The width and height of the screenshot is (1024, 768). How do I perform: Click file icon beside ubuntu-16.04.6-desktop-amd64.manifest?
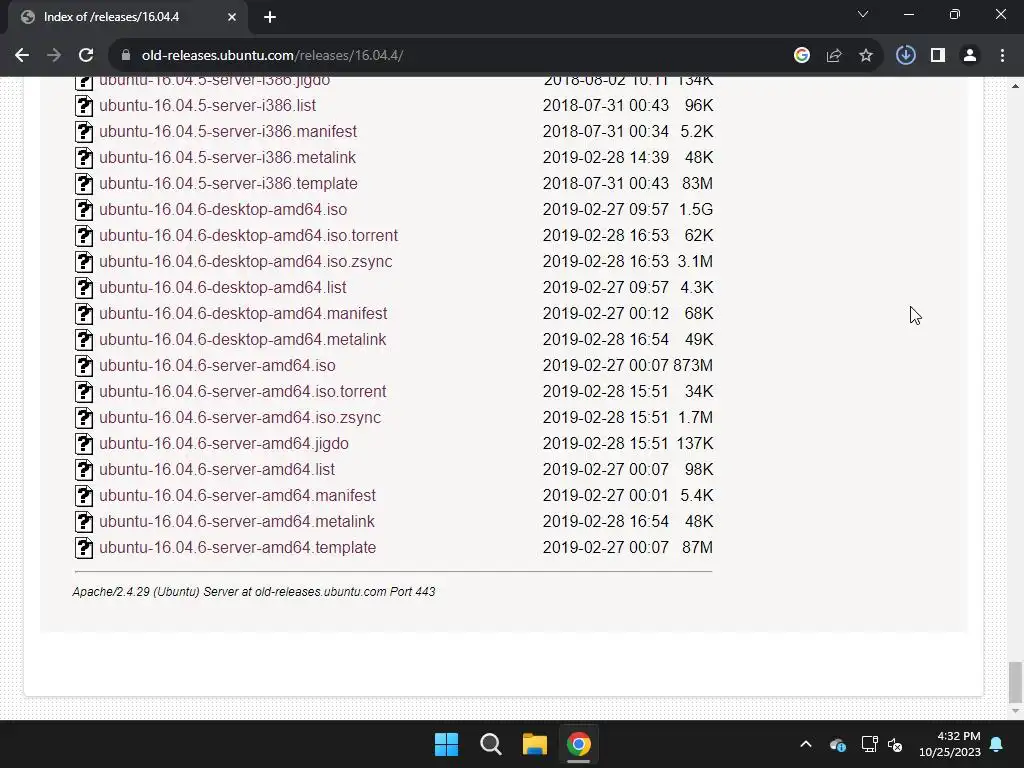point(84,314)
